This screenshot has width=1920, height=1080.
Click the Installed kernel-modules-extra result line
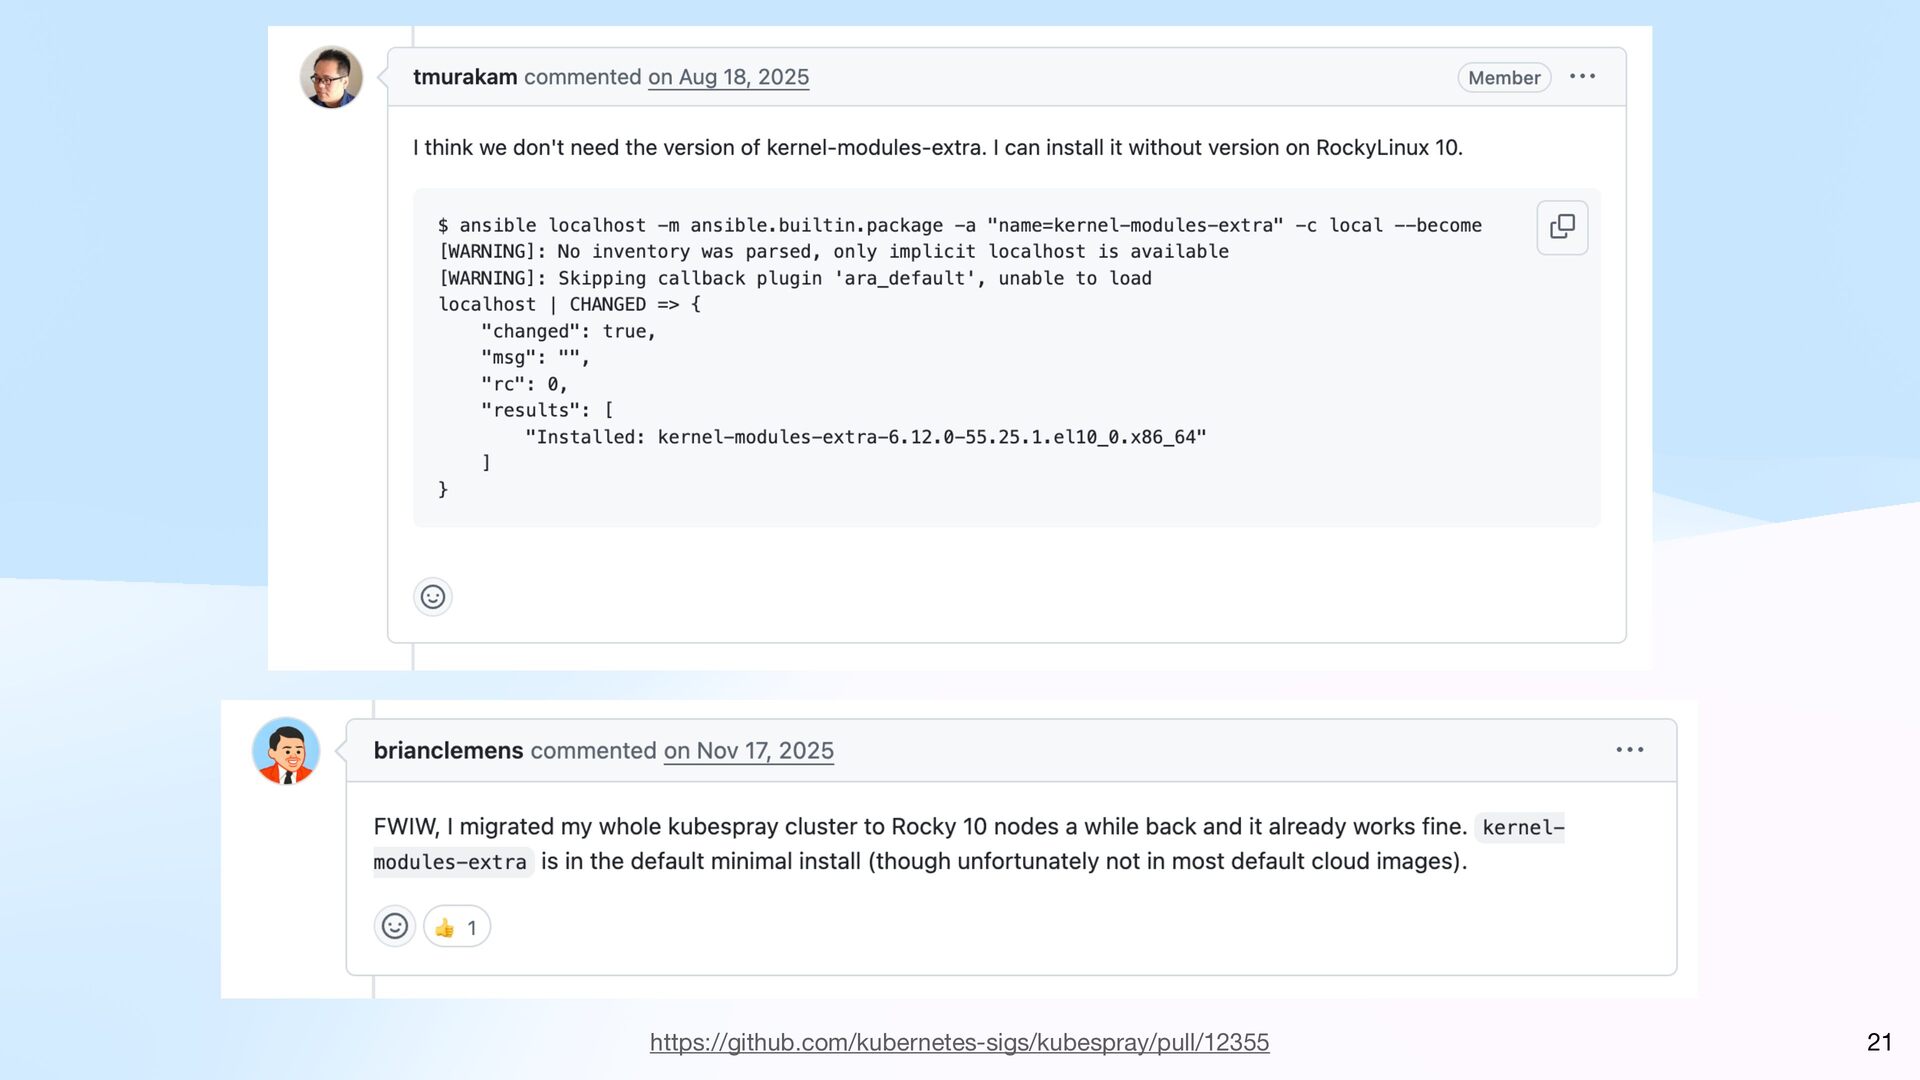click(x=865, y=437)
